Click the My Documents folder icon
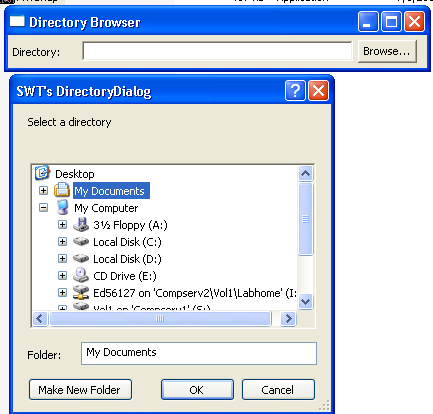This screenshot has width=433, height=414. 62,190
